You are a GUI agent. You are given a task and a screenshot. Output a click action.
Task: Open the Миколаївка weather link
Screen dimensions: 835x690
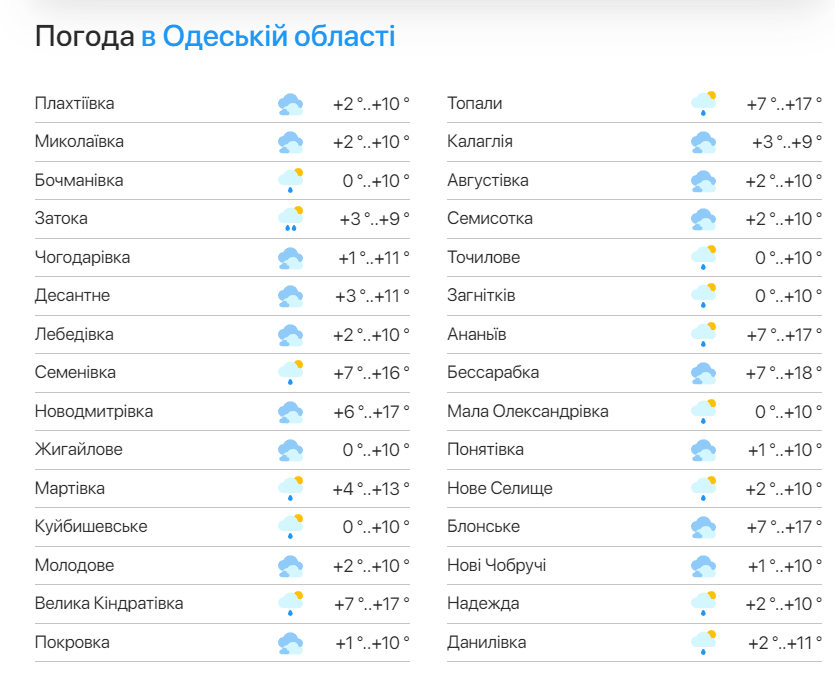point(79,142)
